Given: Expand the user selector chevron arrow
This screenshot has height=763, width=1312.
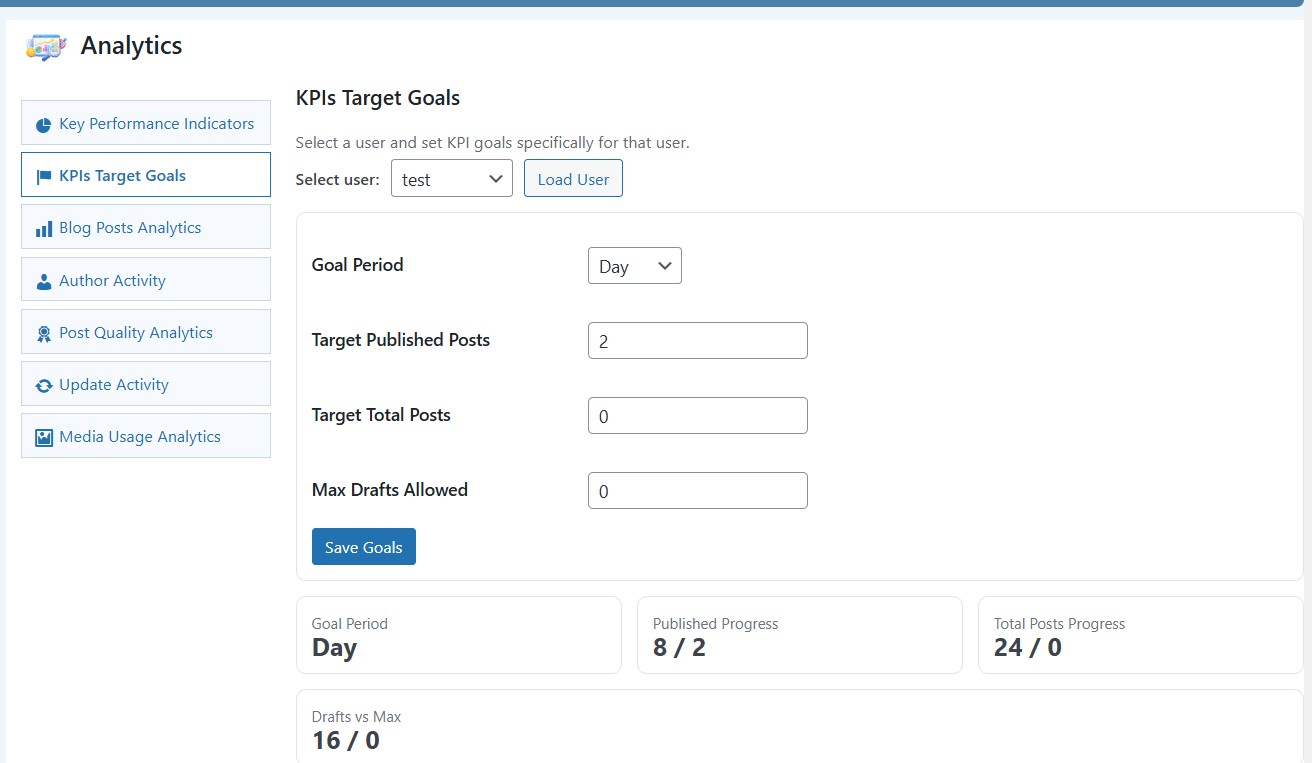Looking at the screenshot, I should (x=496, y=178).
